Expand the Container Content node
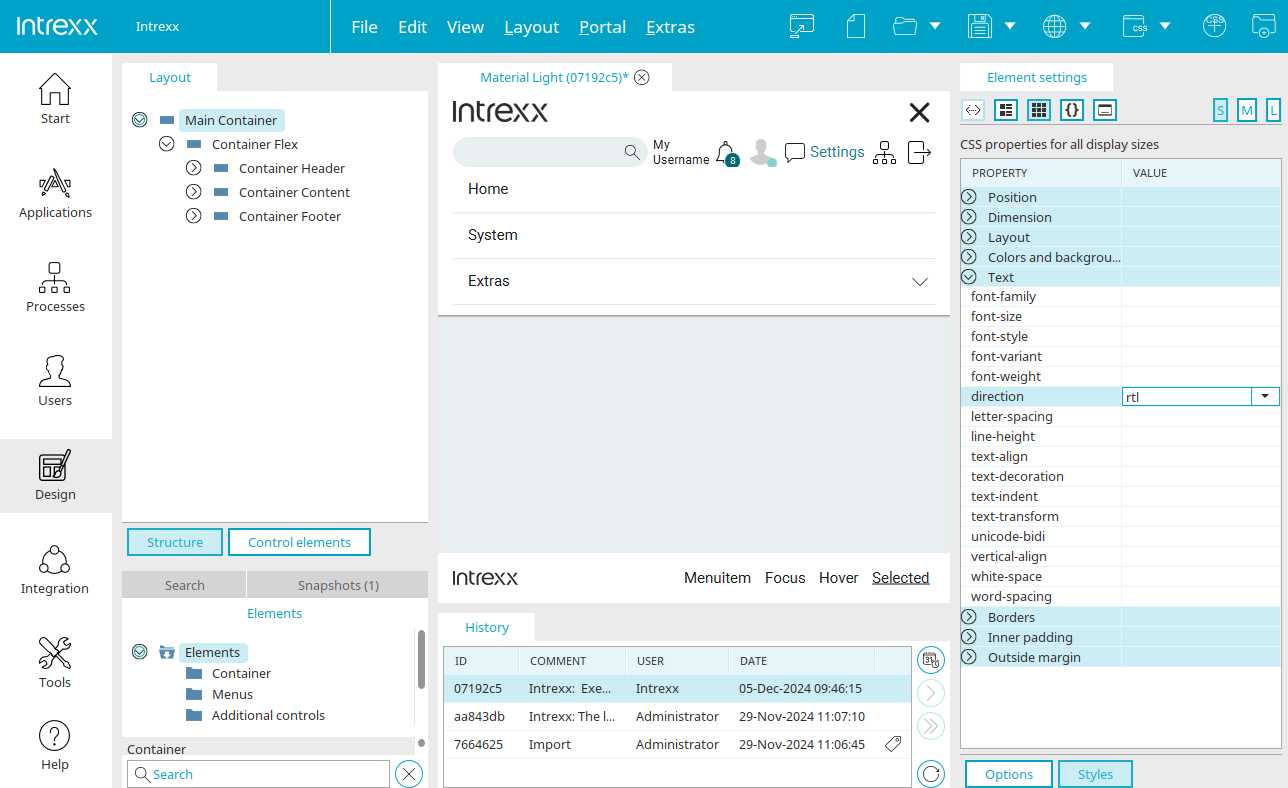The width and height of the screenshot is (1288, 788). [194, 192]
